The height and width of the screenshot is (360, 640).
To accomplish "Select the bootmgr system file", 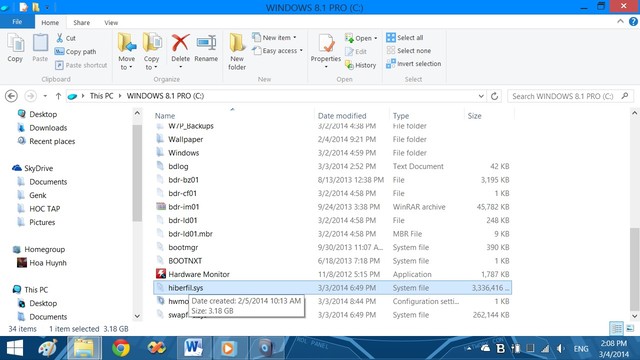I will [332, 247].
